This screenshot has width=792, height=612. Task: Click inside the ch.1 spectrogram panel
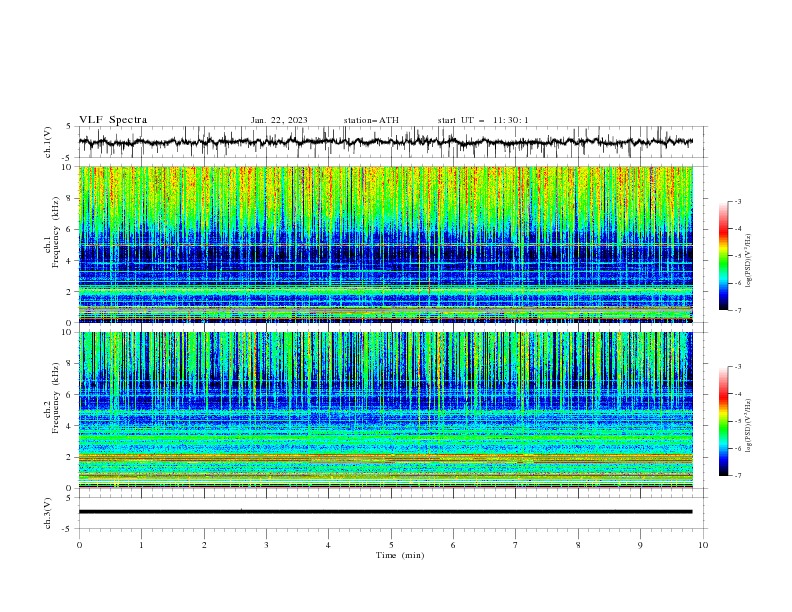[x=385, y=244]
